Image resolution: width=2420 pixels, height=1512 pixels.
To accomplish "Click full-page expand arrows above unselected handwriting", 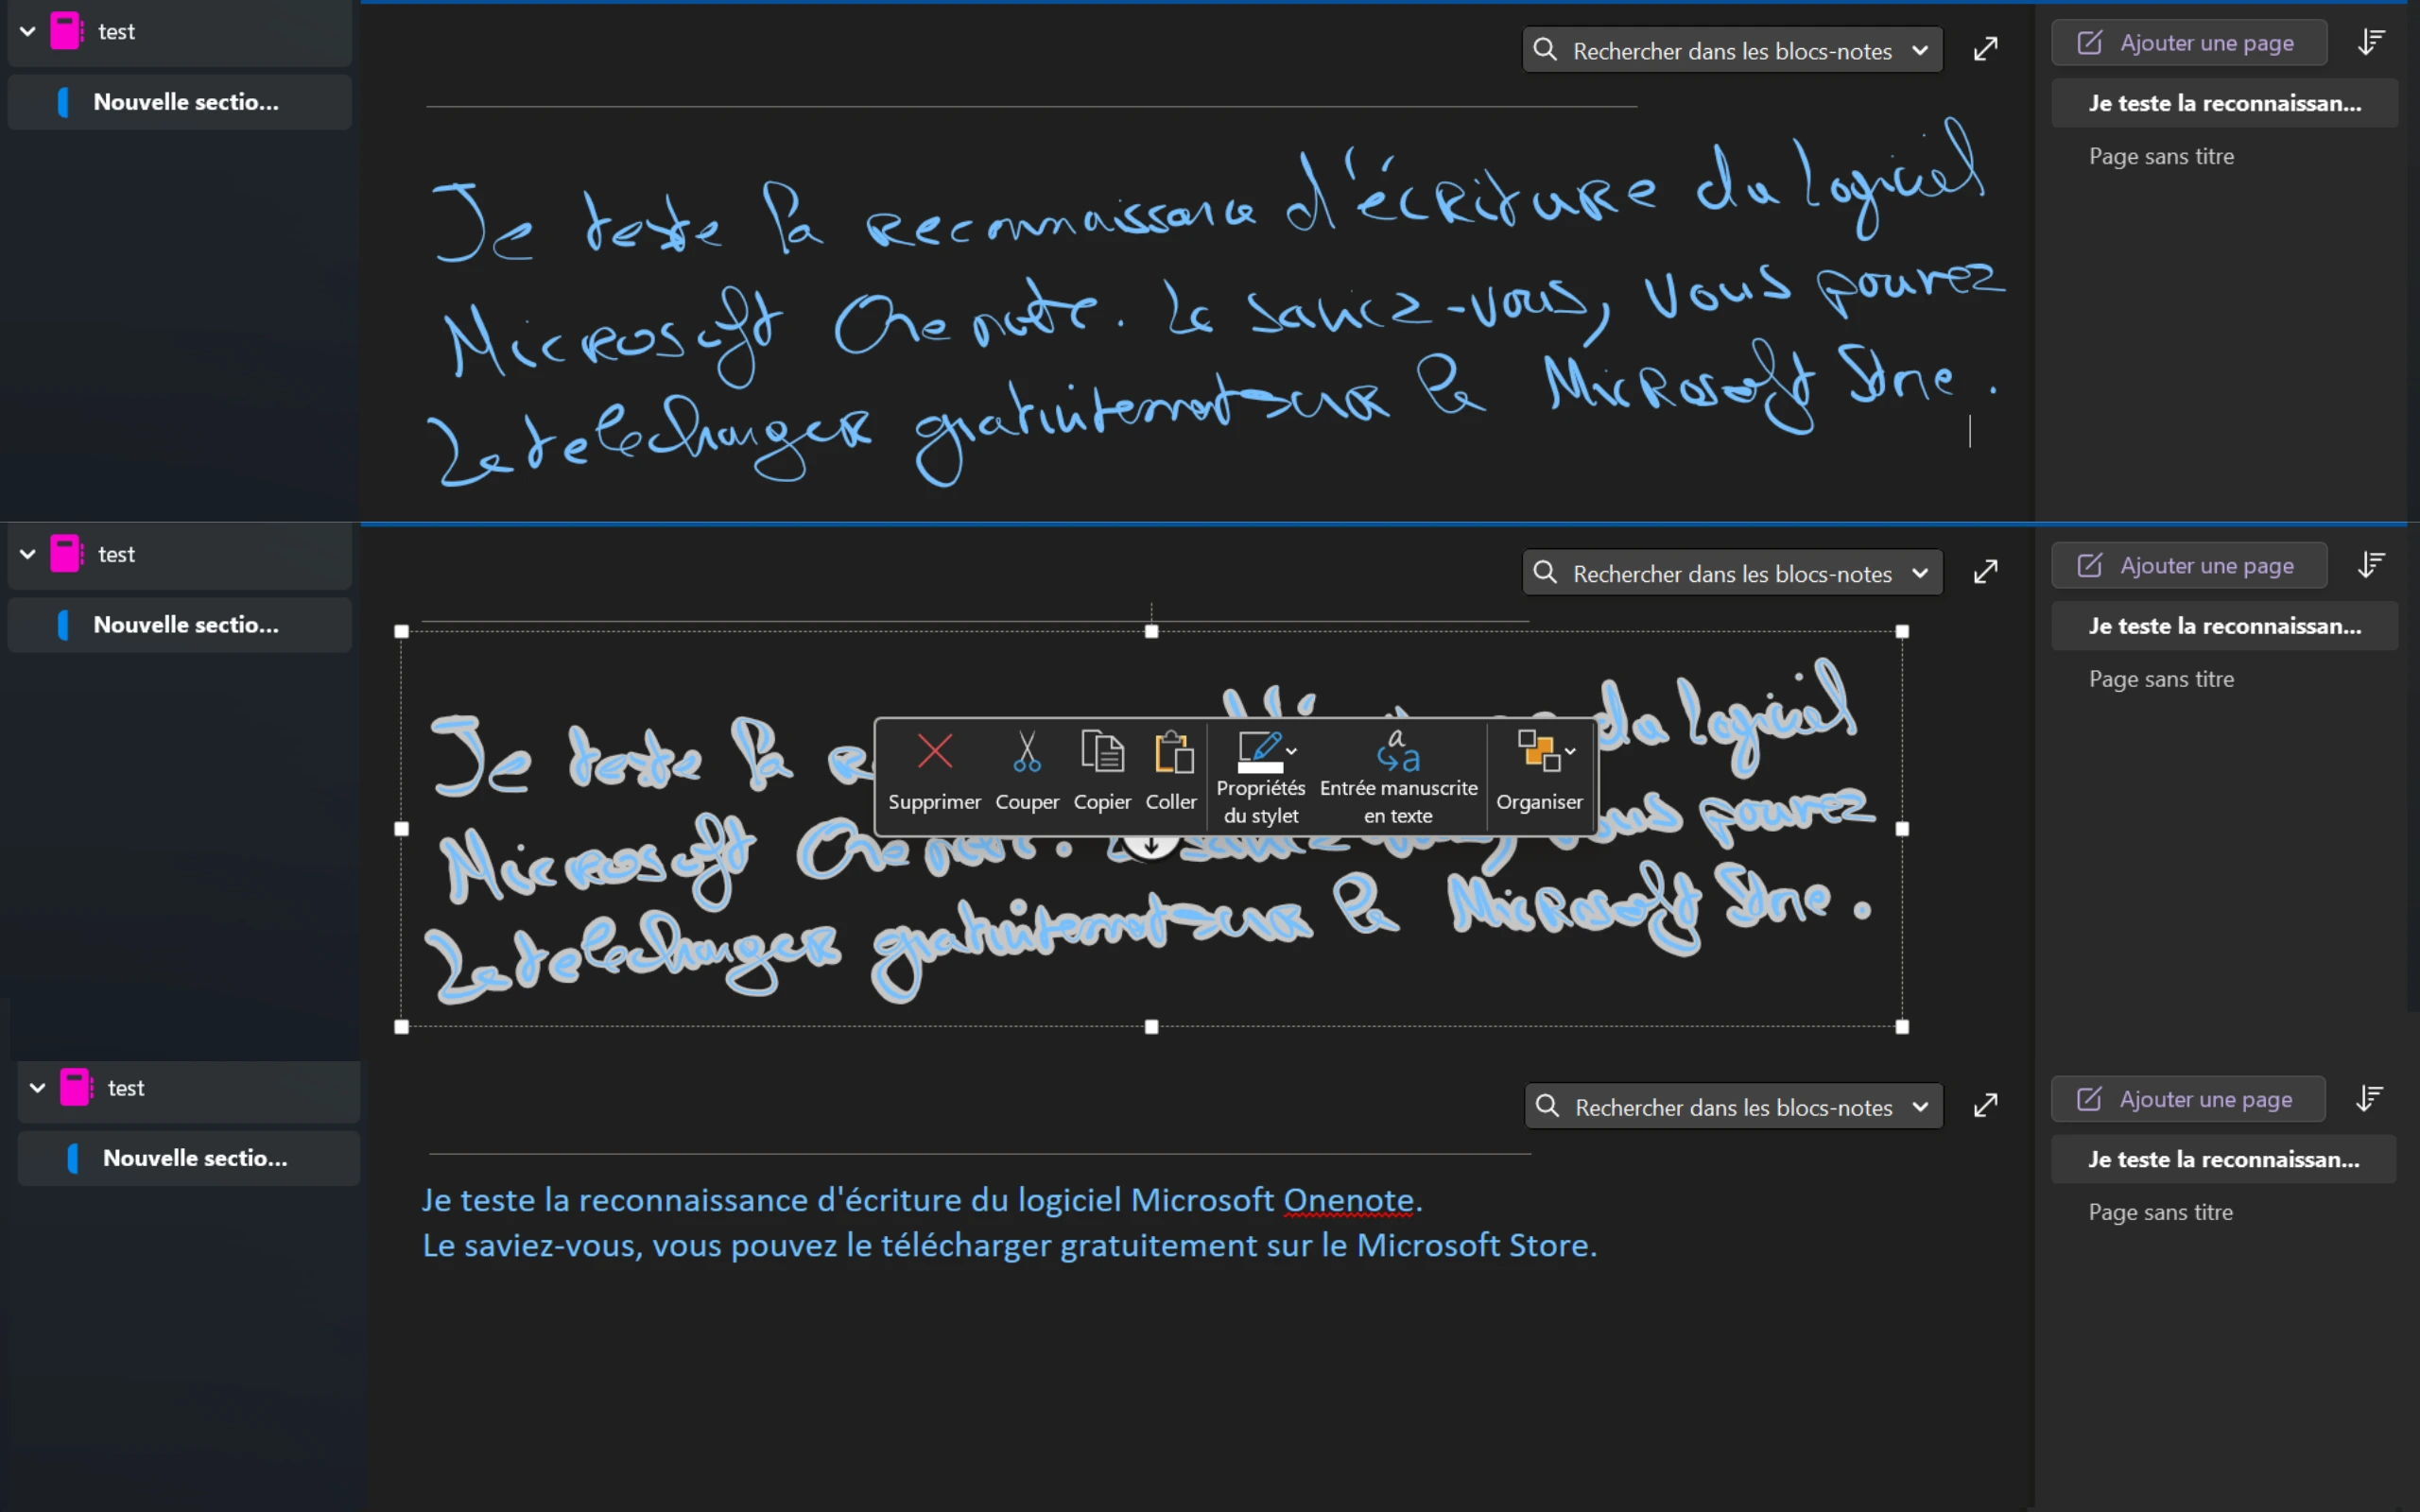I will point(1985,49).
